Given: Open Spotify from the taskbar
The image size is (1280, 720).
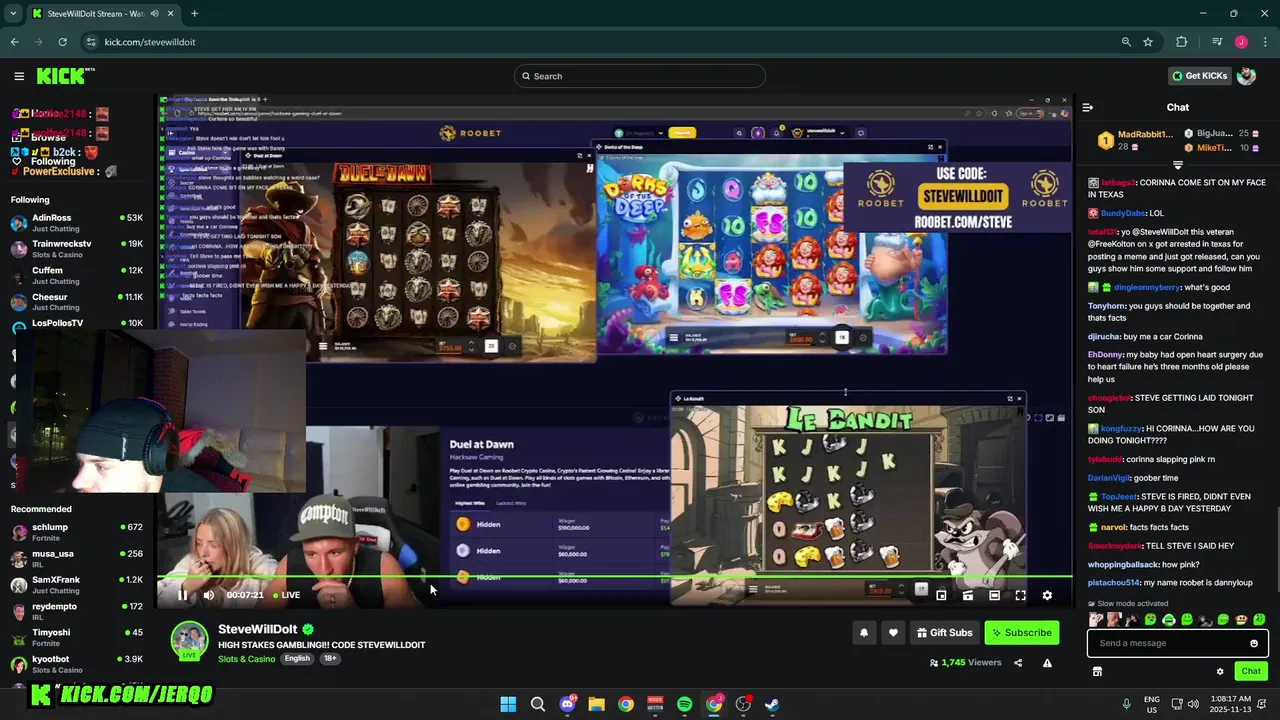Looking at the screenshot, I should click(x=684, y=704).
